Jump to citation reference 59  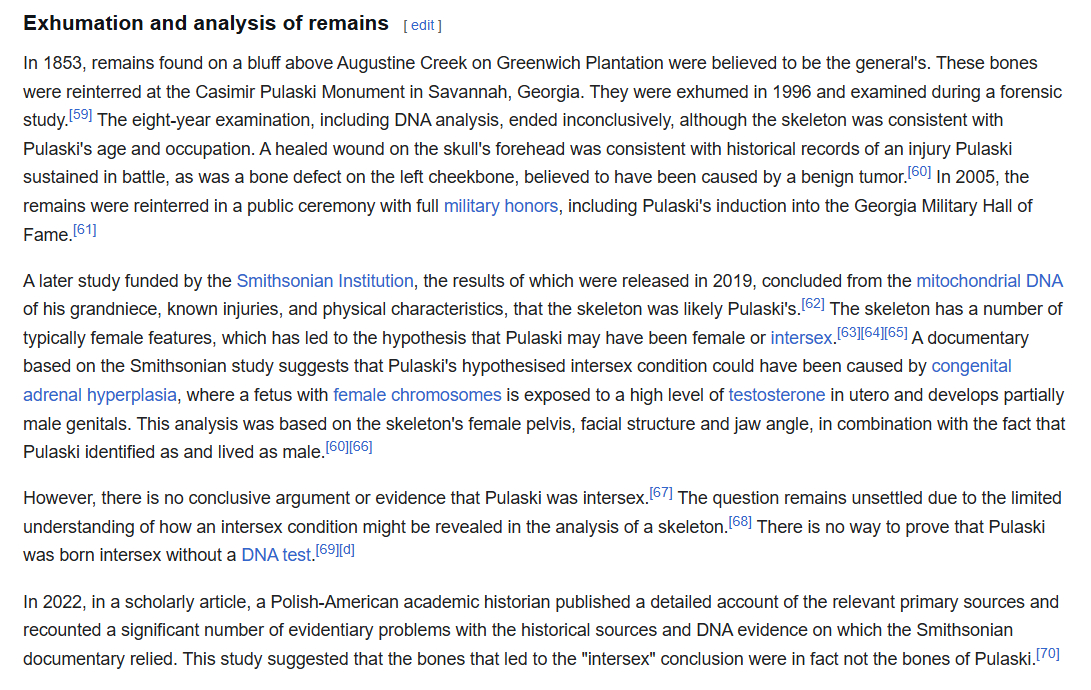pyautogui.click(x=80, y=115)
